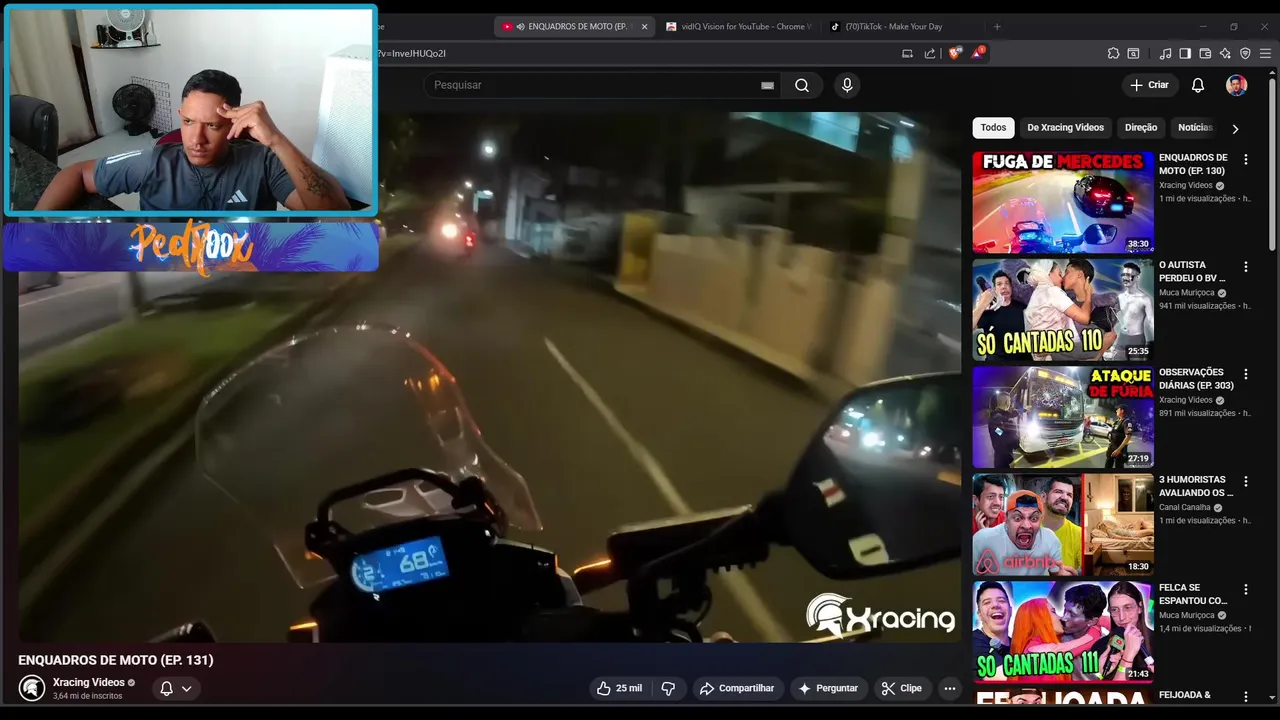
Task: Open FELCA SE ESPANTOU video title
Action: (x=1193, y=594)
